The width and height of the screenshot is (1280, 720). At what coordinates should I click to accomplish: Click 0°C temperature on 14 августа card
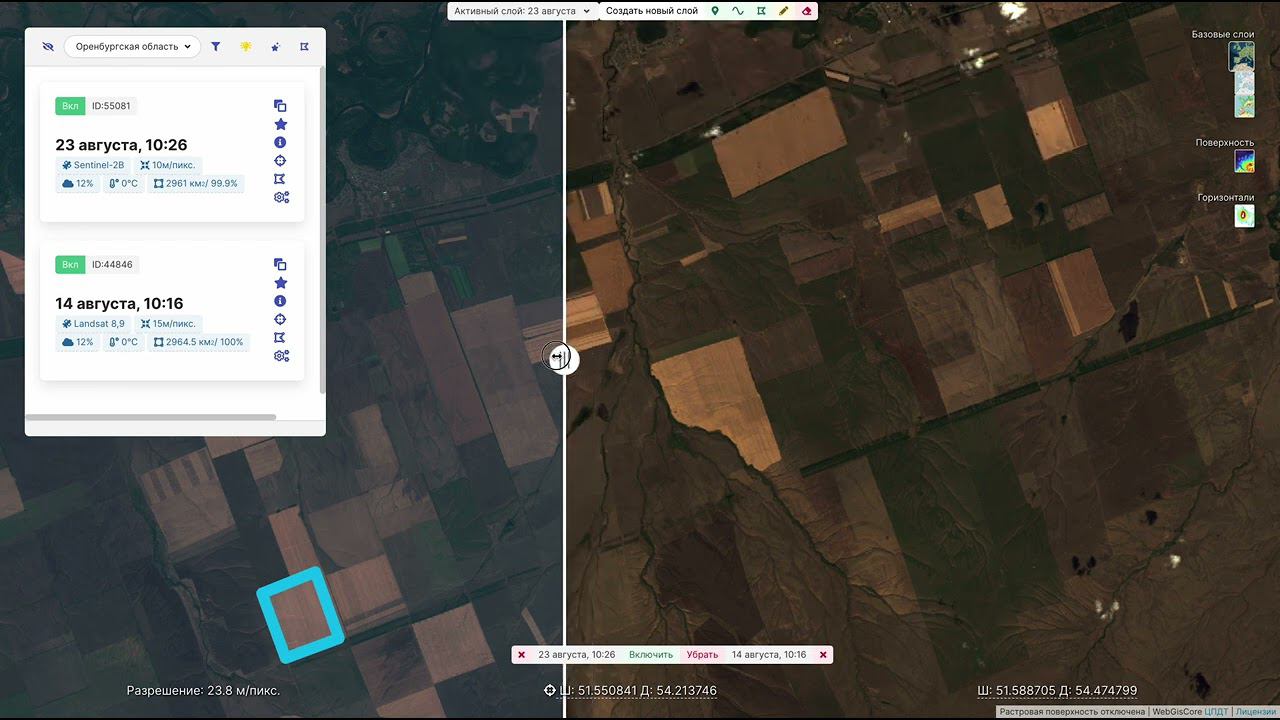[123, 342]
